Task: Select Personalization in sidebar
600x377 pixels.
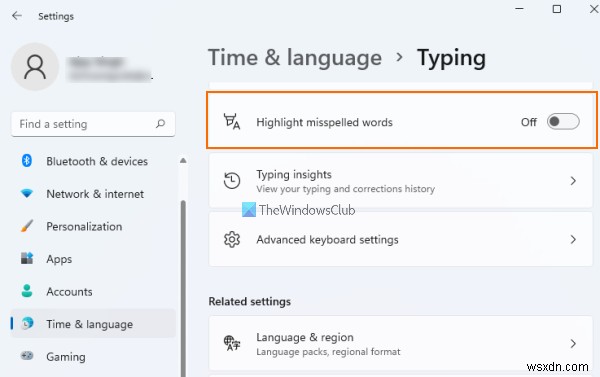Action: coord(93,226)
